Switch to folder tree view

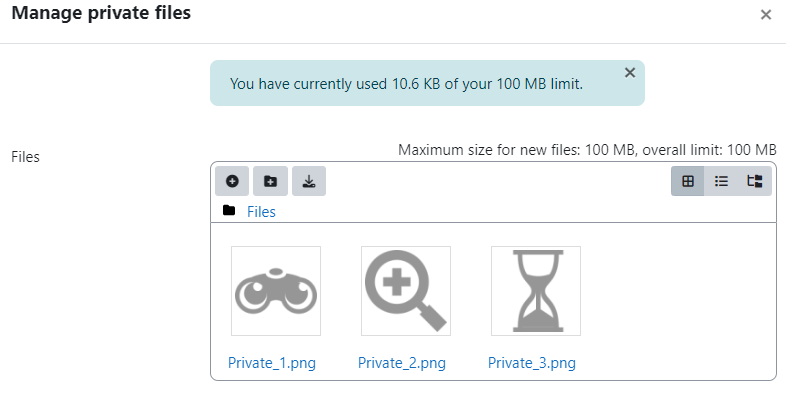(754, 181)
